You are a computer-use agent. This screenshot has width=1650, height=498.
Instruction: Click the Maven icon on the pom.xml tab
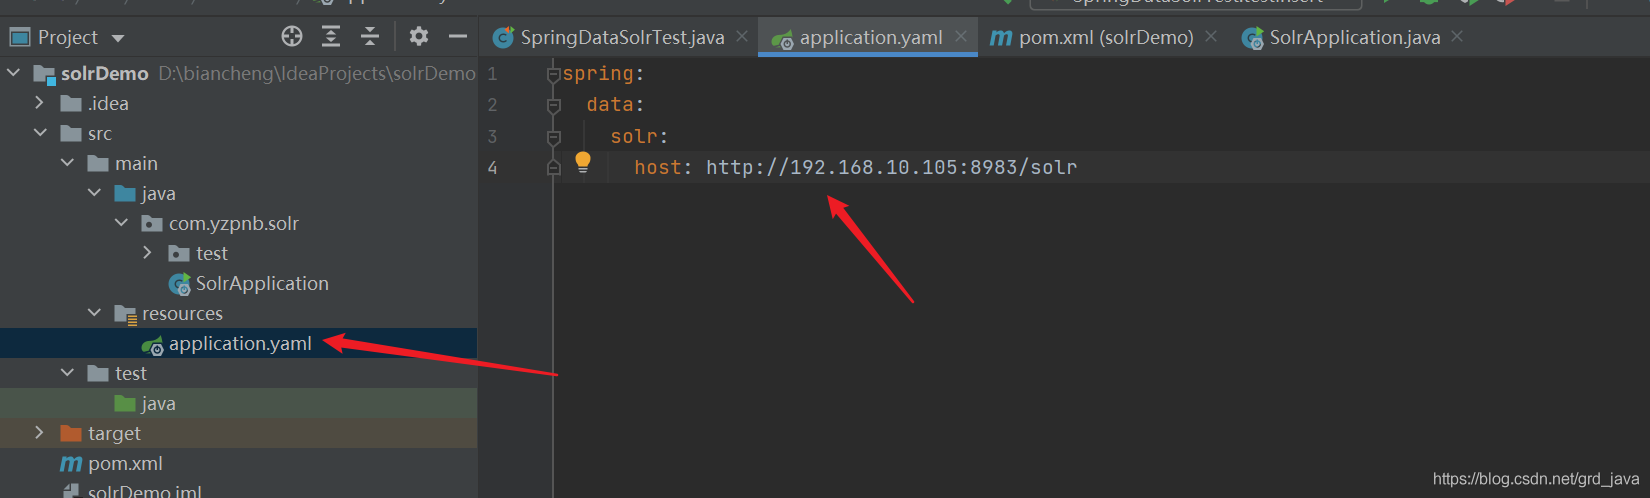coord(1000,38)
